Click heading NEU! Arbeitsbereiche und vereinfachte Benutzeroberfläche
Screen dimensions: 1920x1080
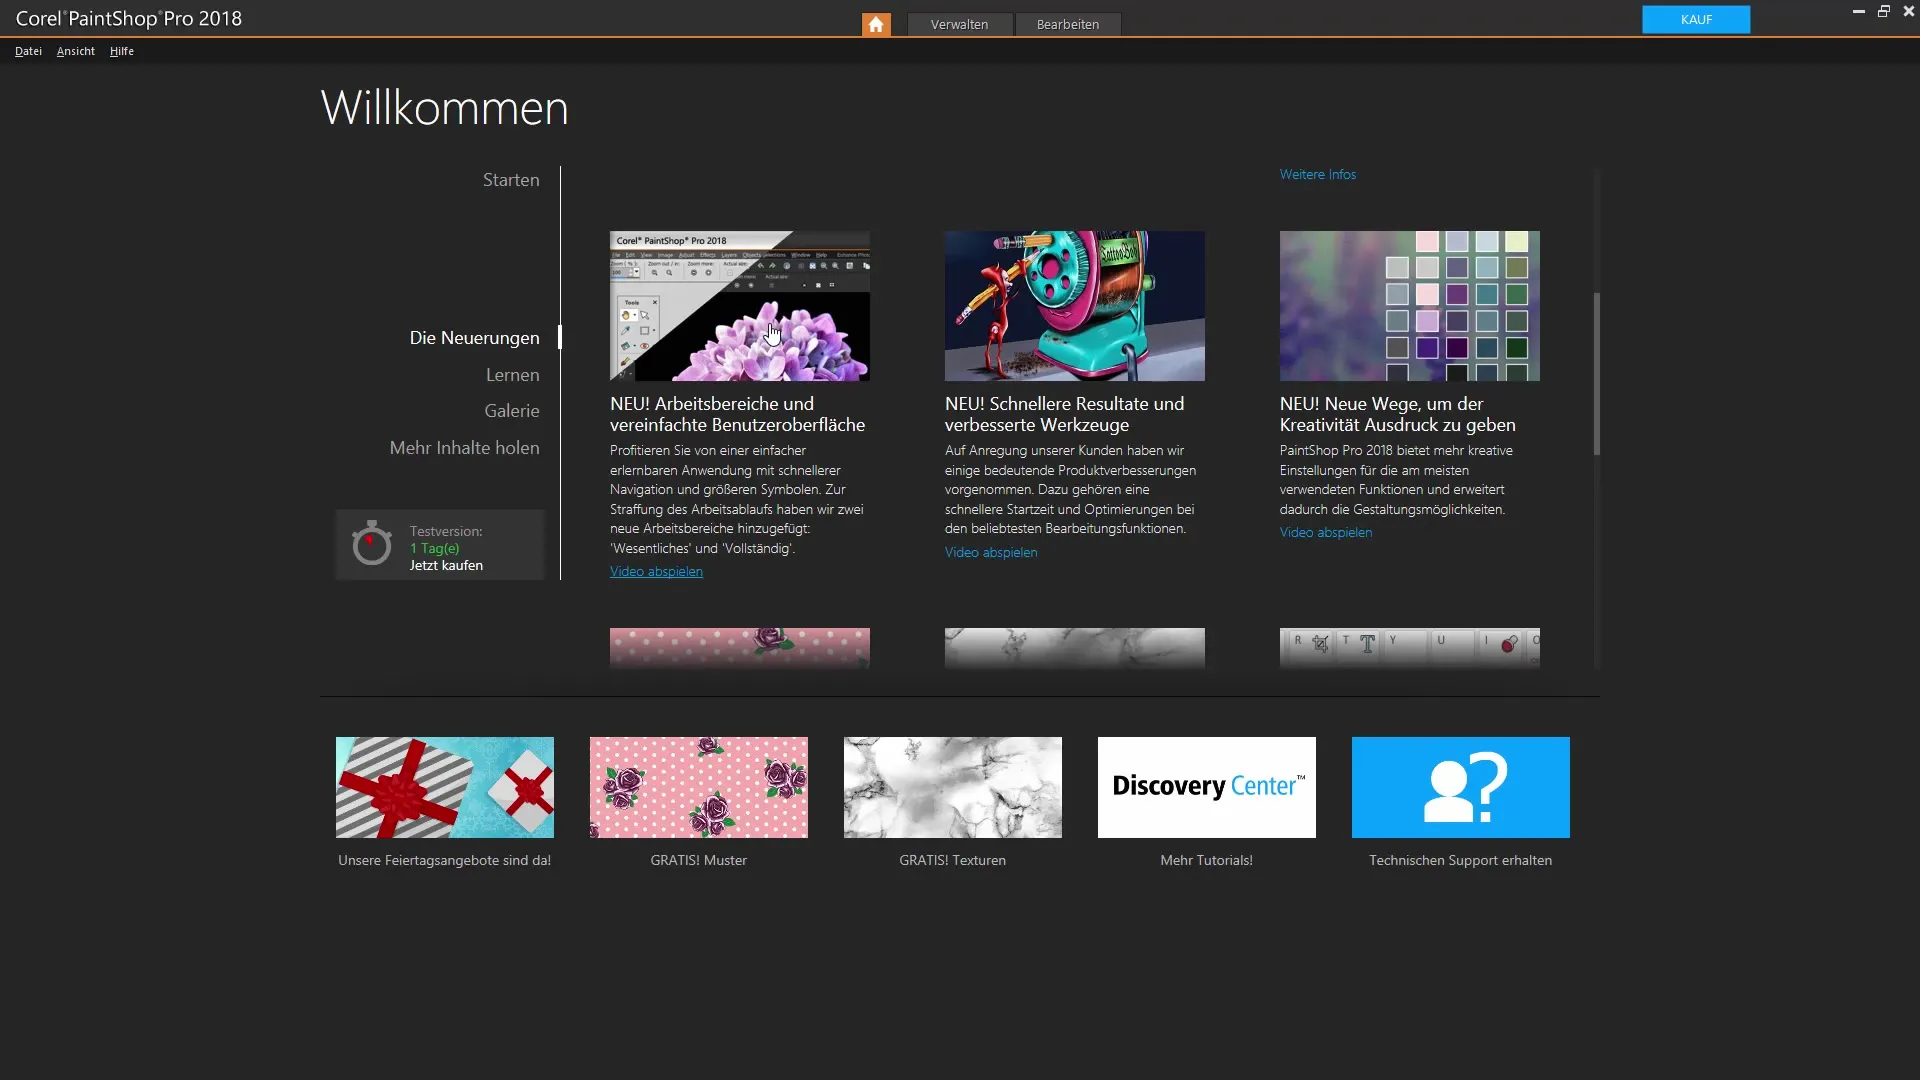coord(738,415)
